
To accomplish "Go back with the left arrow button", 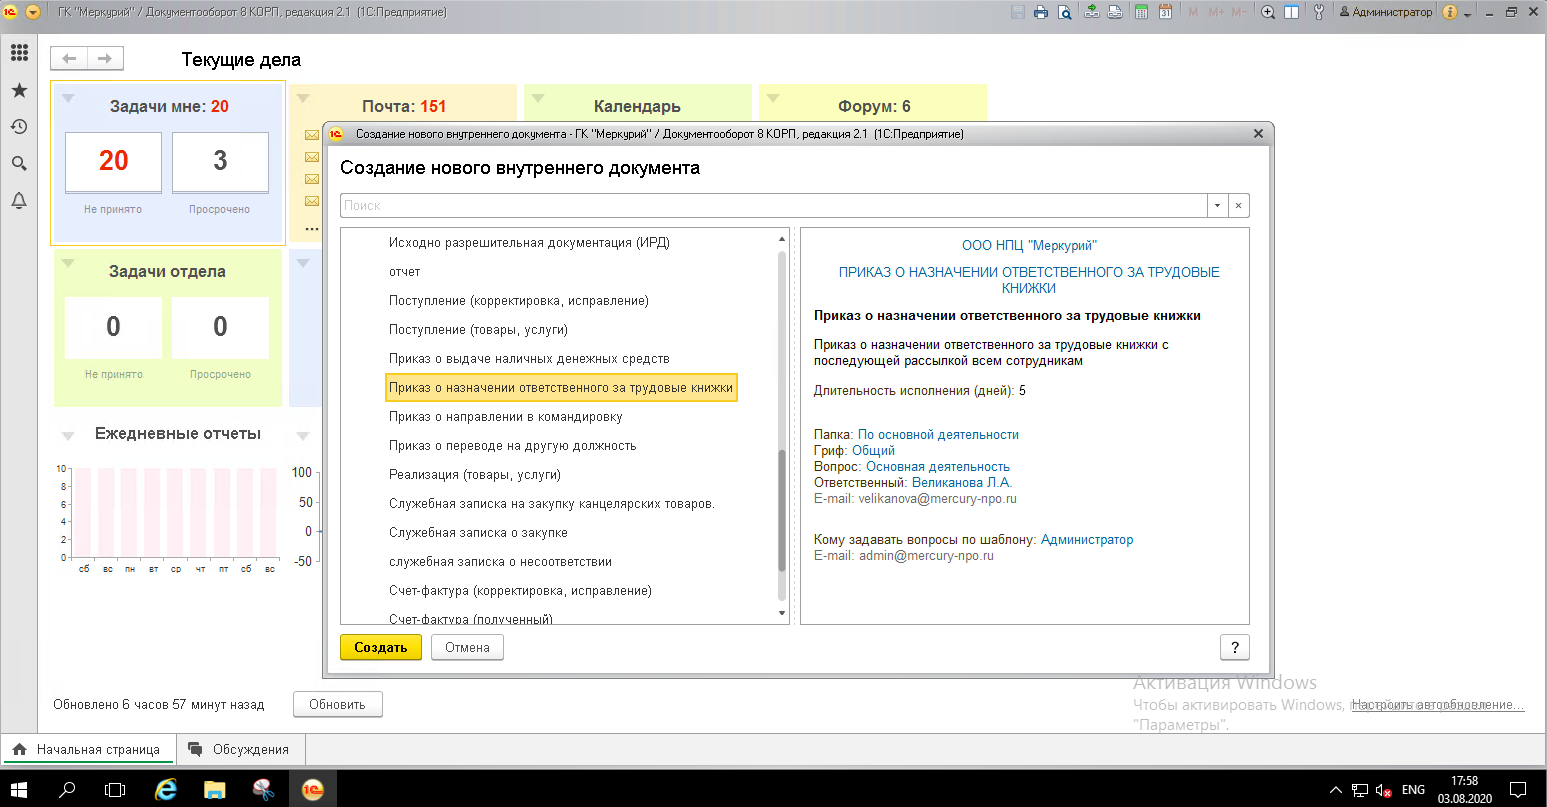I will coord(69,59).
